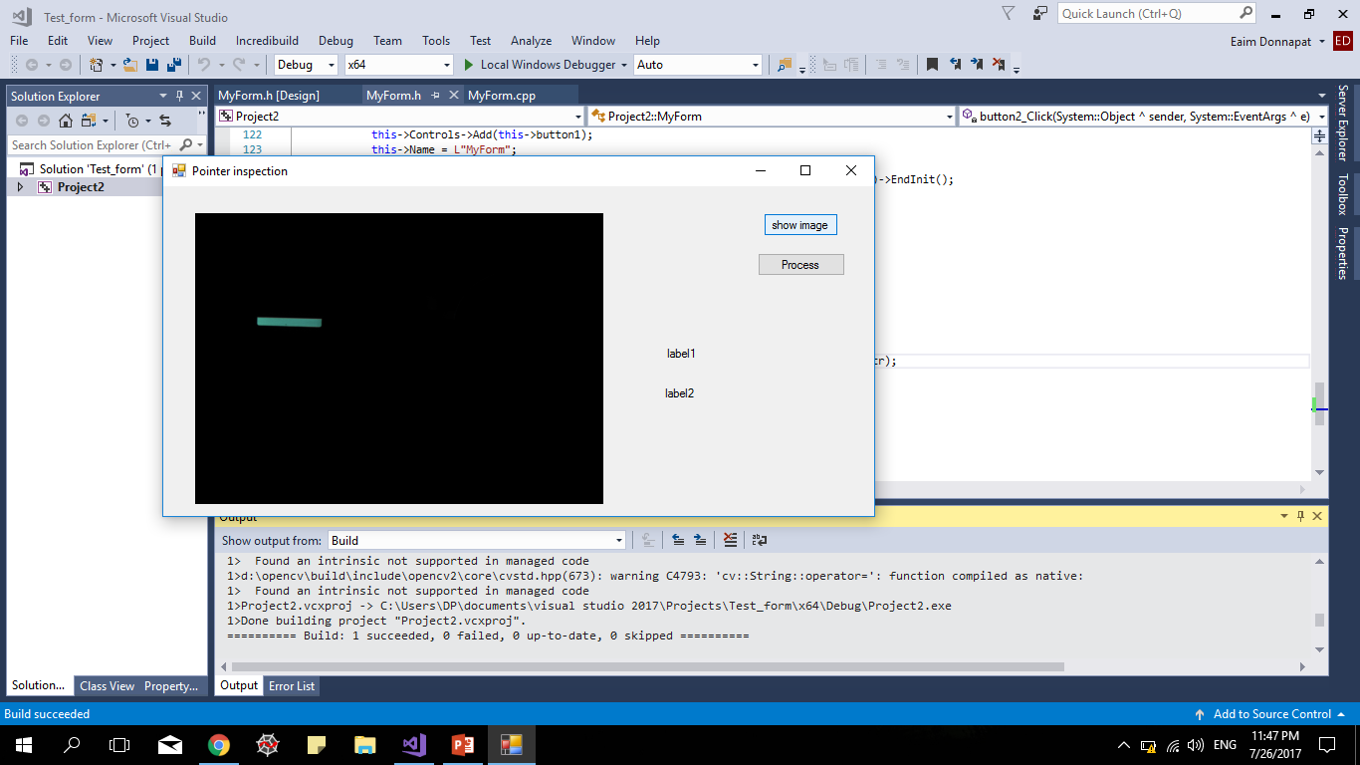This screenshot has width=1360, height=765.
Task: Open the x64 platform dropdown
Action: point(399,65)
